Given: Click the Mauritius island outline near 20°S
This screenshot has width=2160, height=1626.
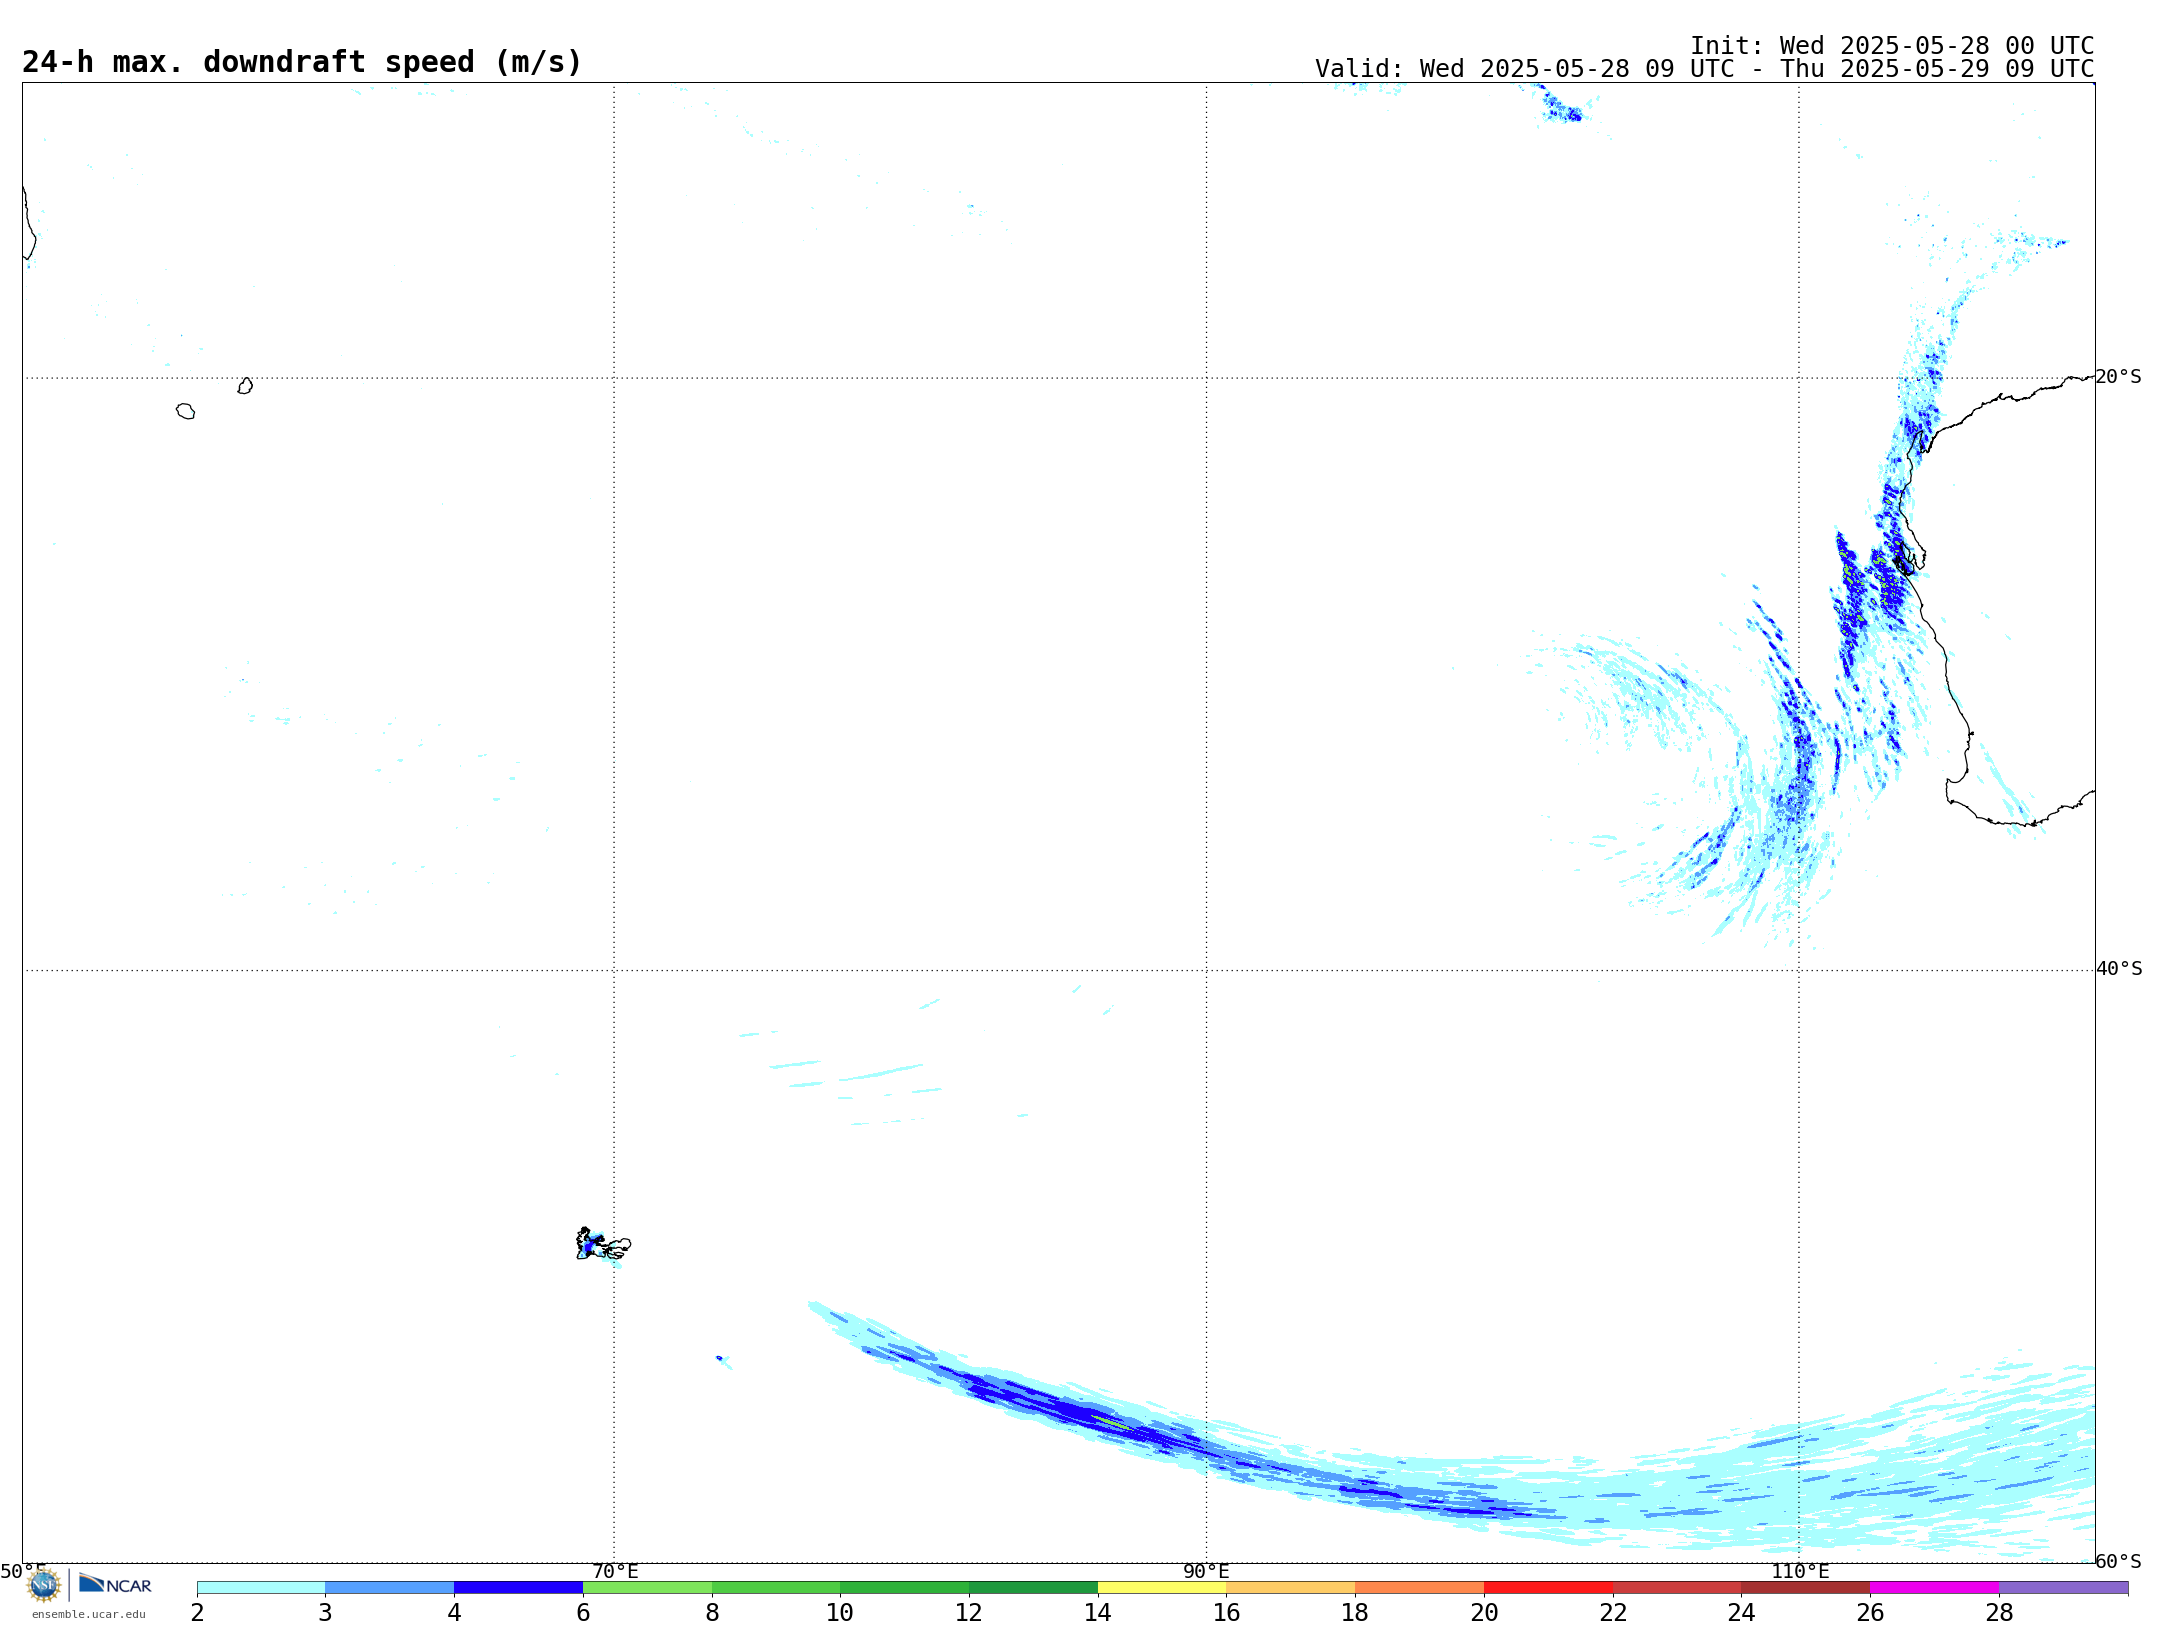Looking at the screenshot, I should point(245,386).
